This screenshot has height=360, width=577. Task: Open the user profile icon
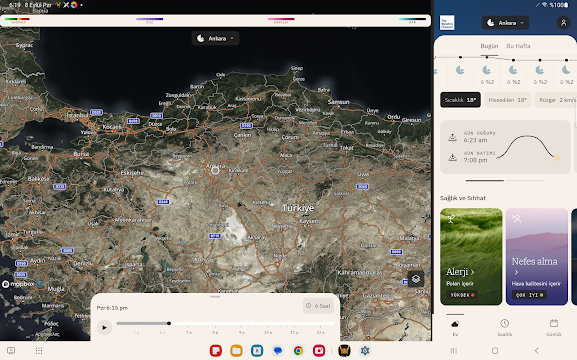[563, 23]
